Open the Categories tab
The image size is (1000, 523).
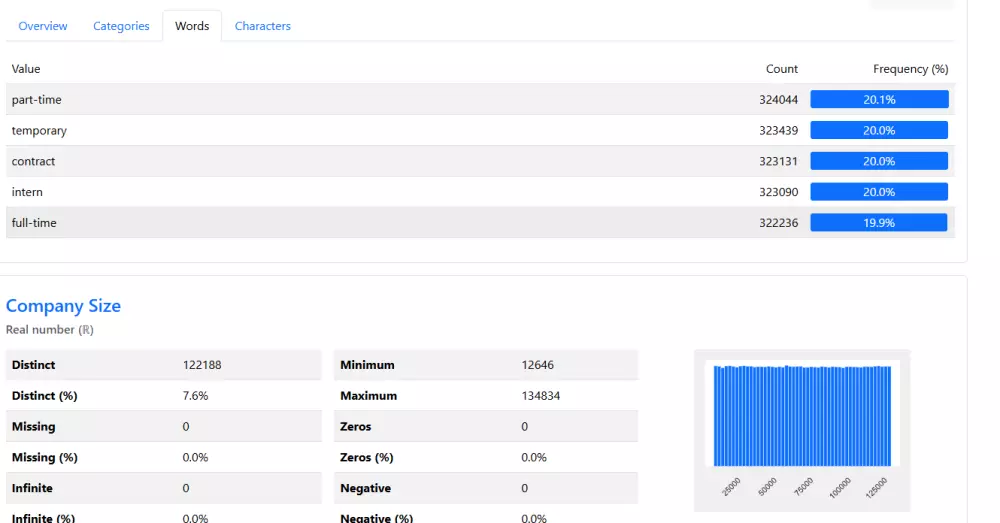pos(121,26)
